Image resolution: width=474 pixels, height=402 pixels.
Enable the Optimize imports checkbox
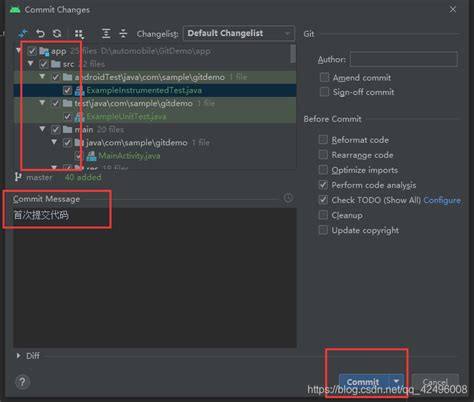(x=323, y=170)
